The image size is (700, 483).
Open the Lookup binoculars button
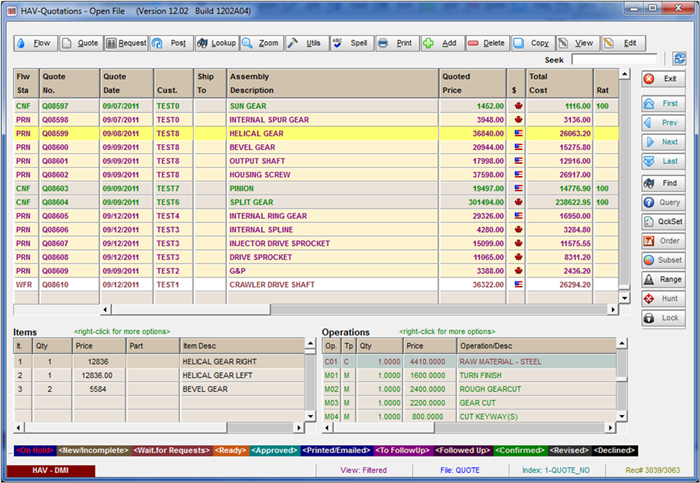[217, 43]
